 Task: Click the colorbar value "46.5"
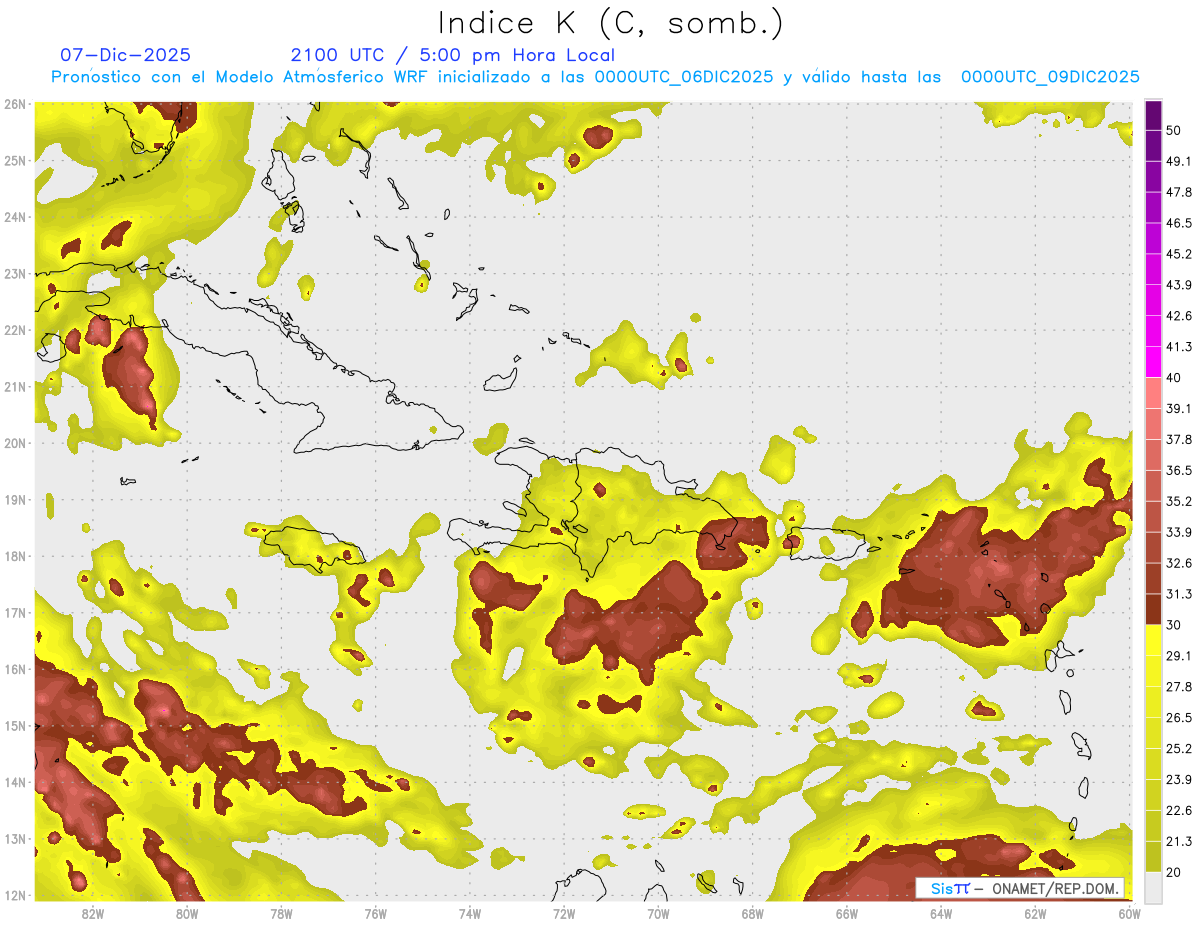click(x=1179, y=223)
